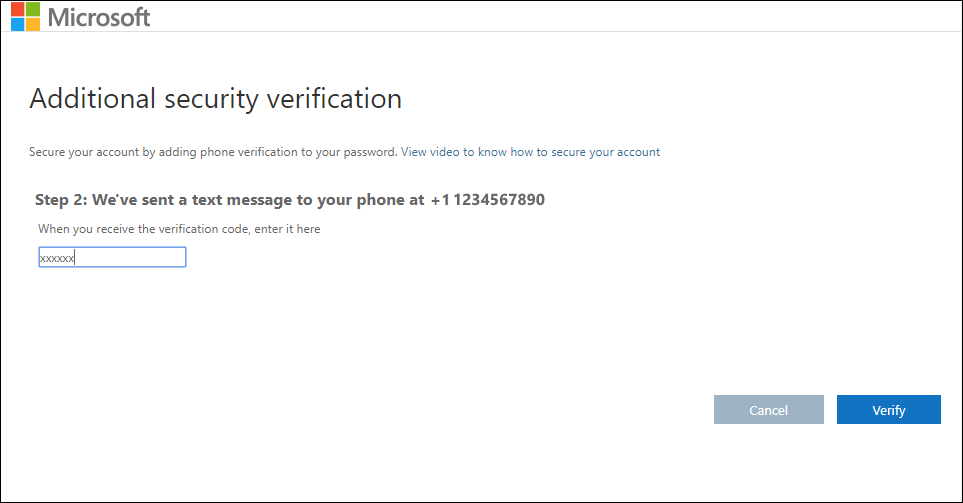Image resolution: width=963 pixels, height=503 pixels.
Task: Click the "Step 2" label text
Action: coord(61,200)
